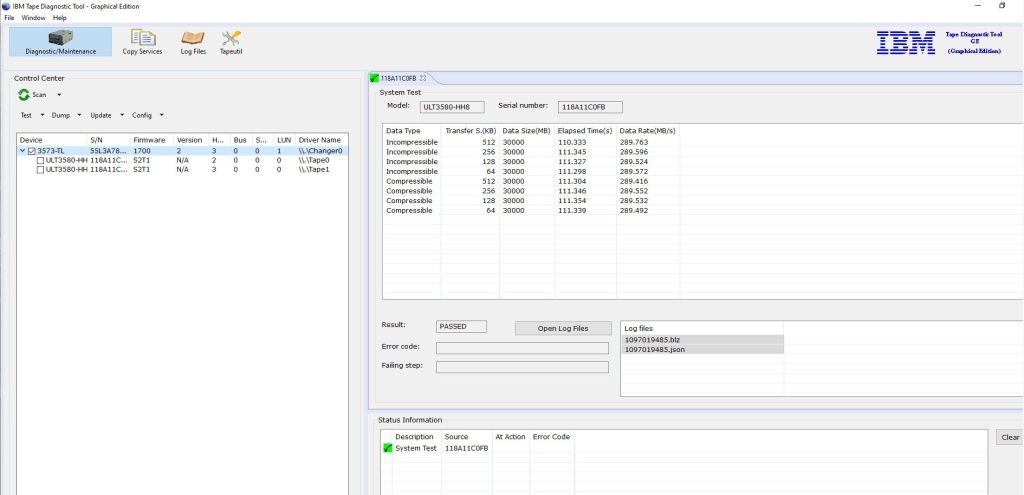This screenshot has height=495, width=1024.
Task: Select log file 1097019485.blz
Action: [x=703, y=340]
